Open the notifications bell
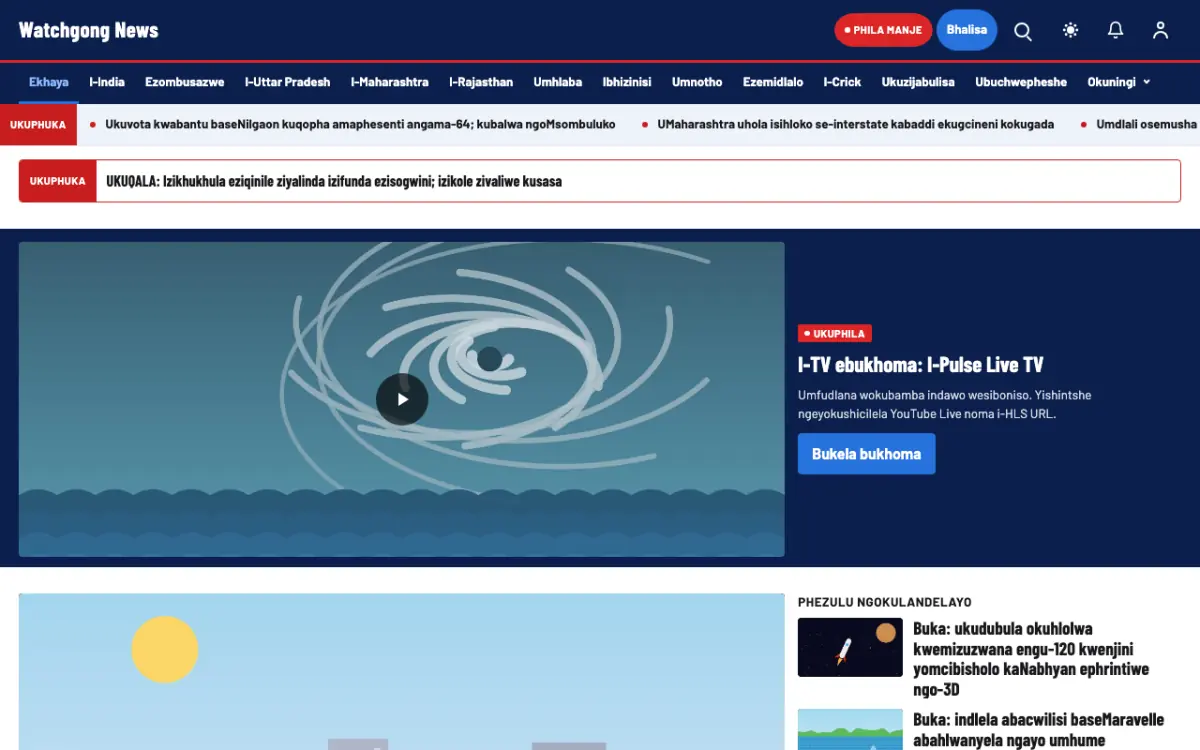The height and width of the screenshot is (750, 1200). click(x=1116, y=30)
